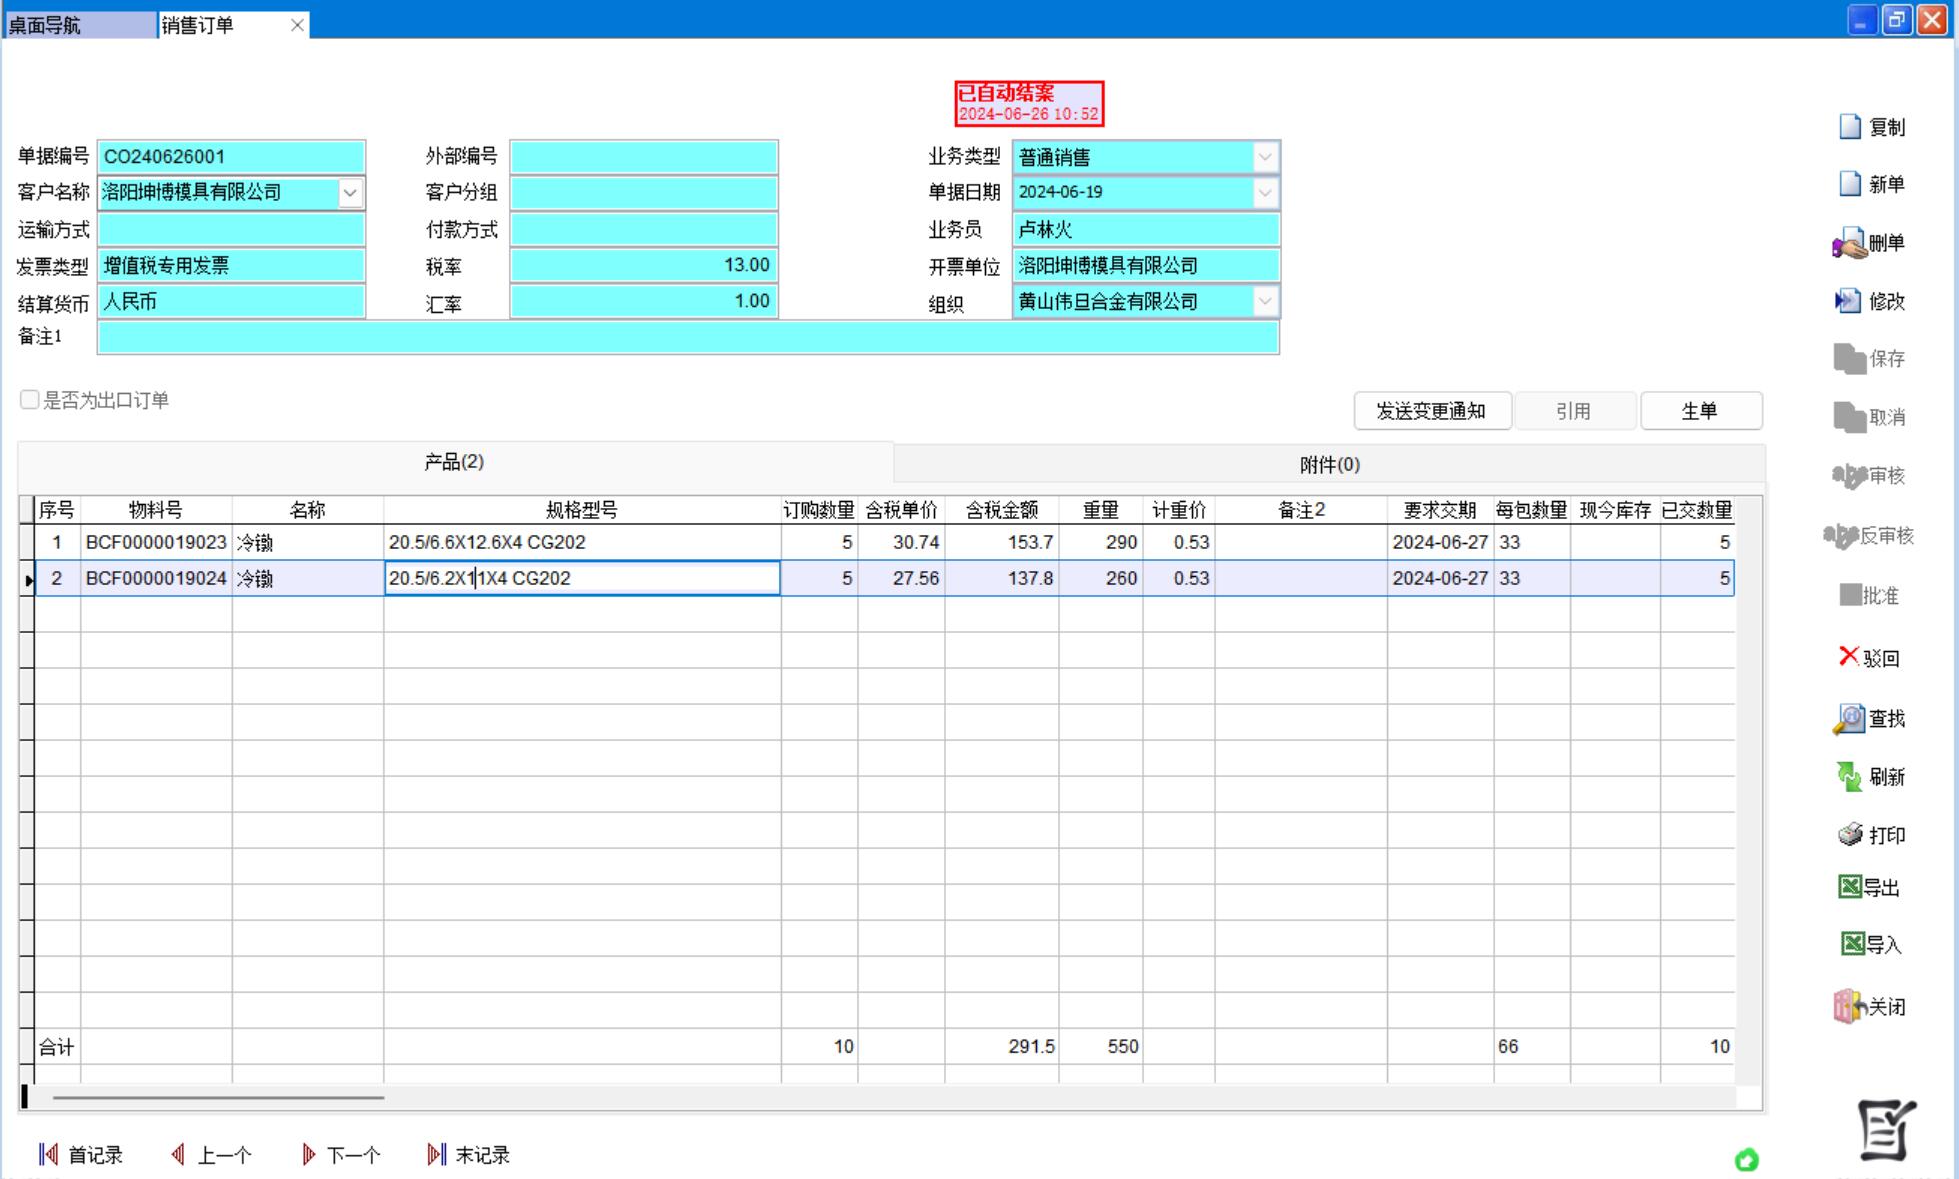Screen dimensions: 1959x1179
Task: Click the 生单 button
Action: click(1700, 411)
